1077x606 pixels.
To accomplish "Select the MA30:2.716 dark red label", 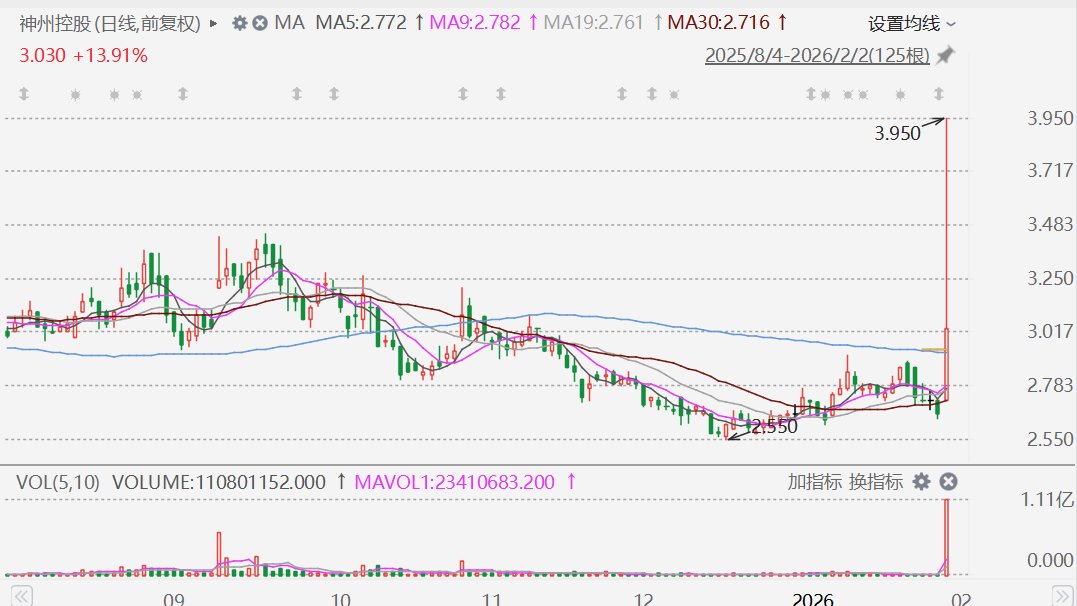I will tap(718, 22).
